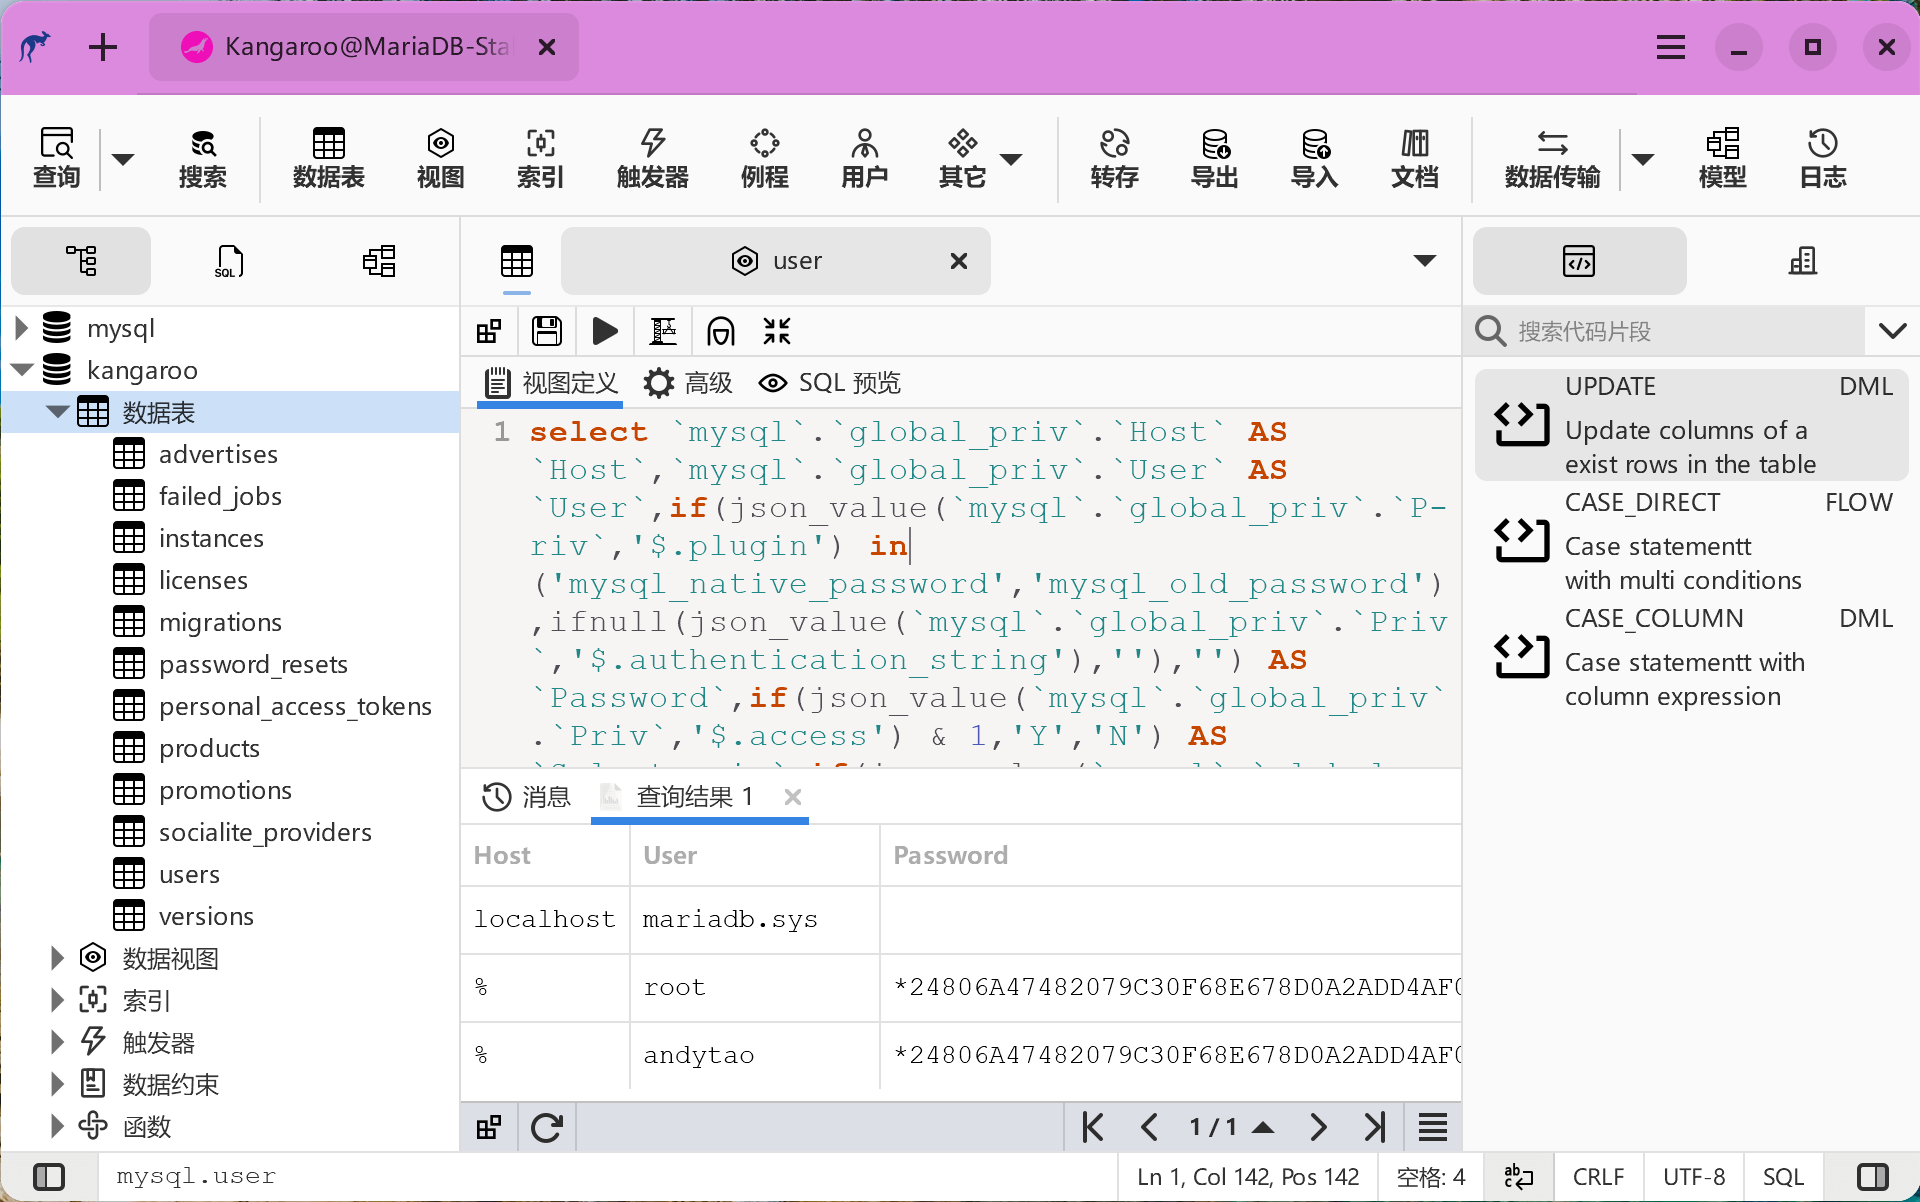Click the refresh results icon
This screenshot has width=1920, height=1202.
pyautogui.click(x=547, y=1128)
